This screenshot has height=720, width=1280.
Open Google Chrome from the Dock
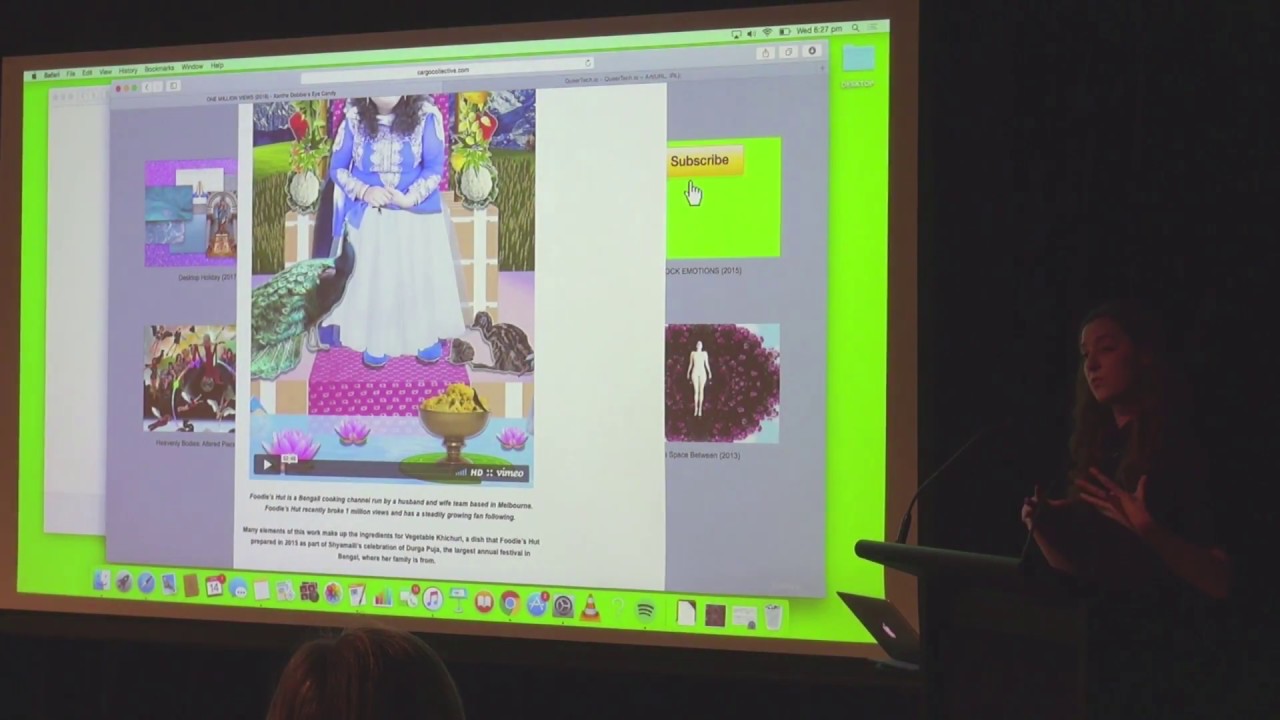point(510,603)
